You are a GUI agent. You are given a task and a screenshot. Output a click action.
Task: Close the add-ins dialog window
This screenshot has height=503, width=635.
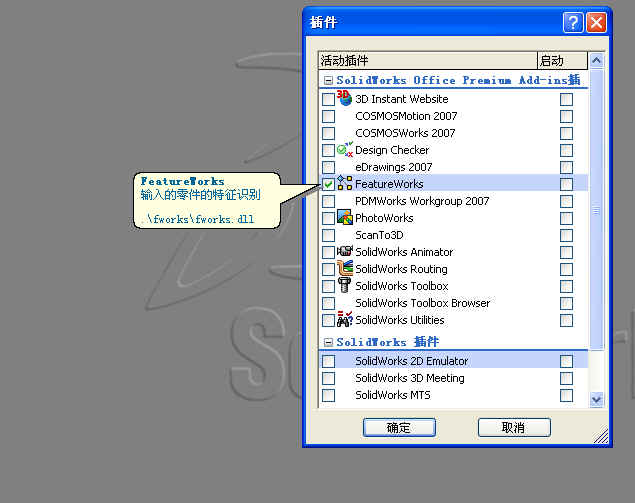coord(596,22)
